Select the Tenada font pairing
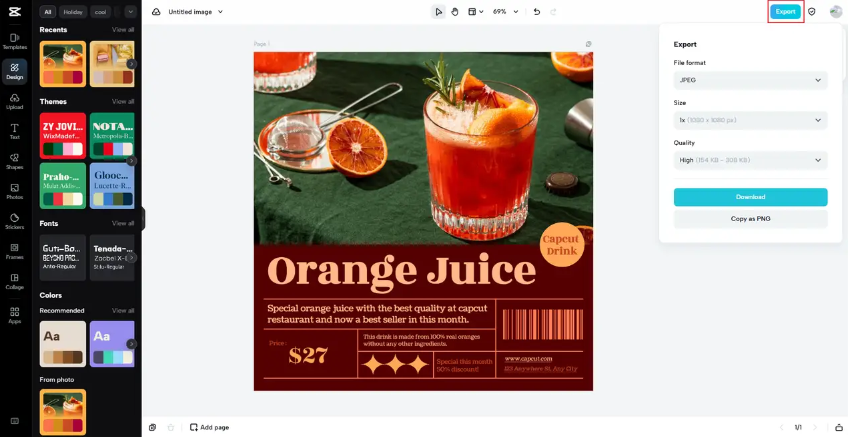The image size is (848, 437). (112, 257)
